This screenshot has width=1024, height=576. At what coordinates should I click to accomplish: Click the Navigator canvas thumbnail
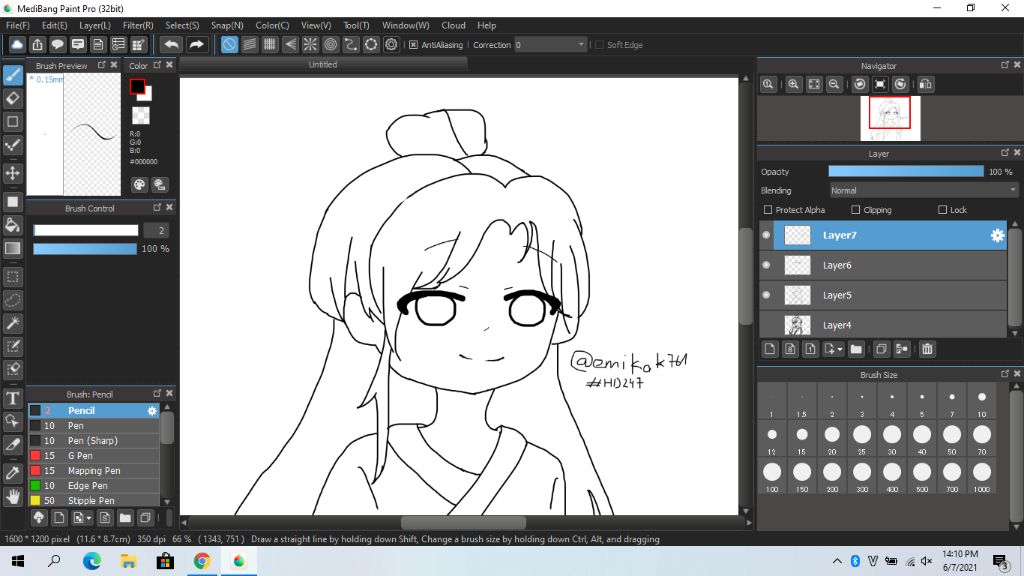[890, 118]
